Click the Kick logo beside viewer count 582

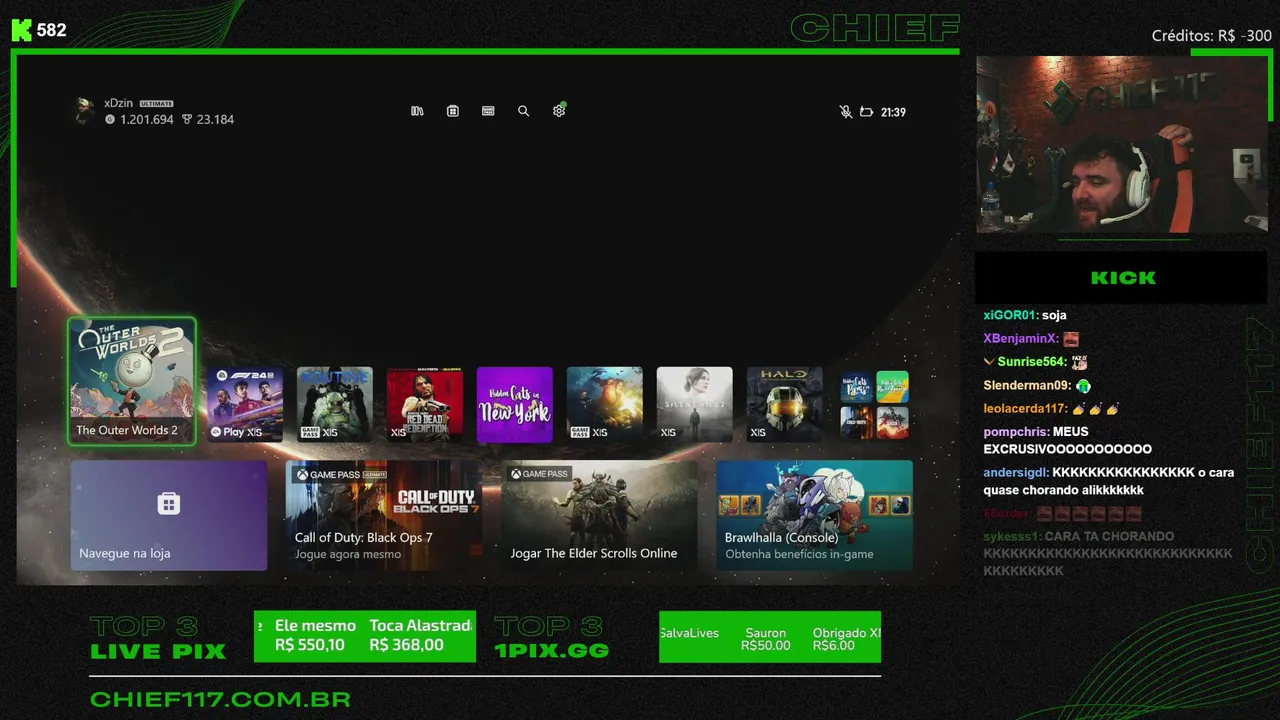point(21,30)
